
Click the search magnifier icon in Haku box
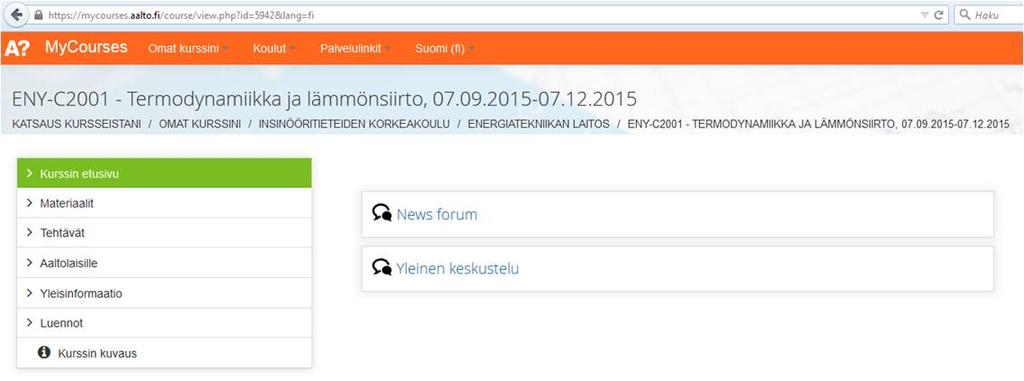point(966,14)
